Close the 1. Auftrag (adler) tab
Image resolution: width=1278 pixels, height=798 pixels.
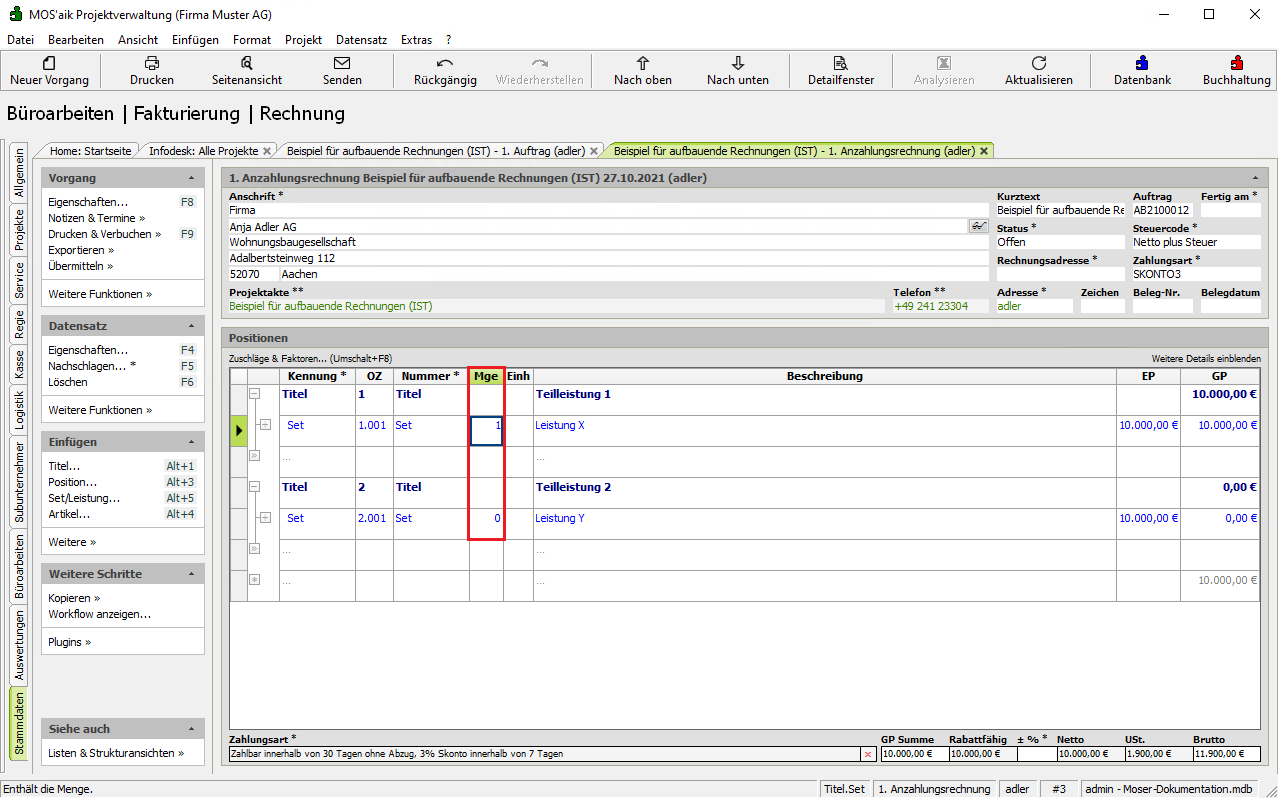tap(594, 151)
